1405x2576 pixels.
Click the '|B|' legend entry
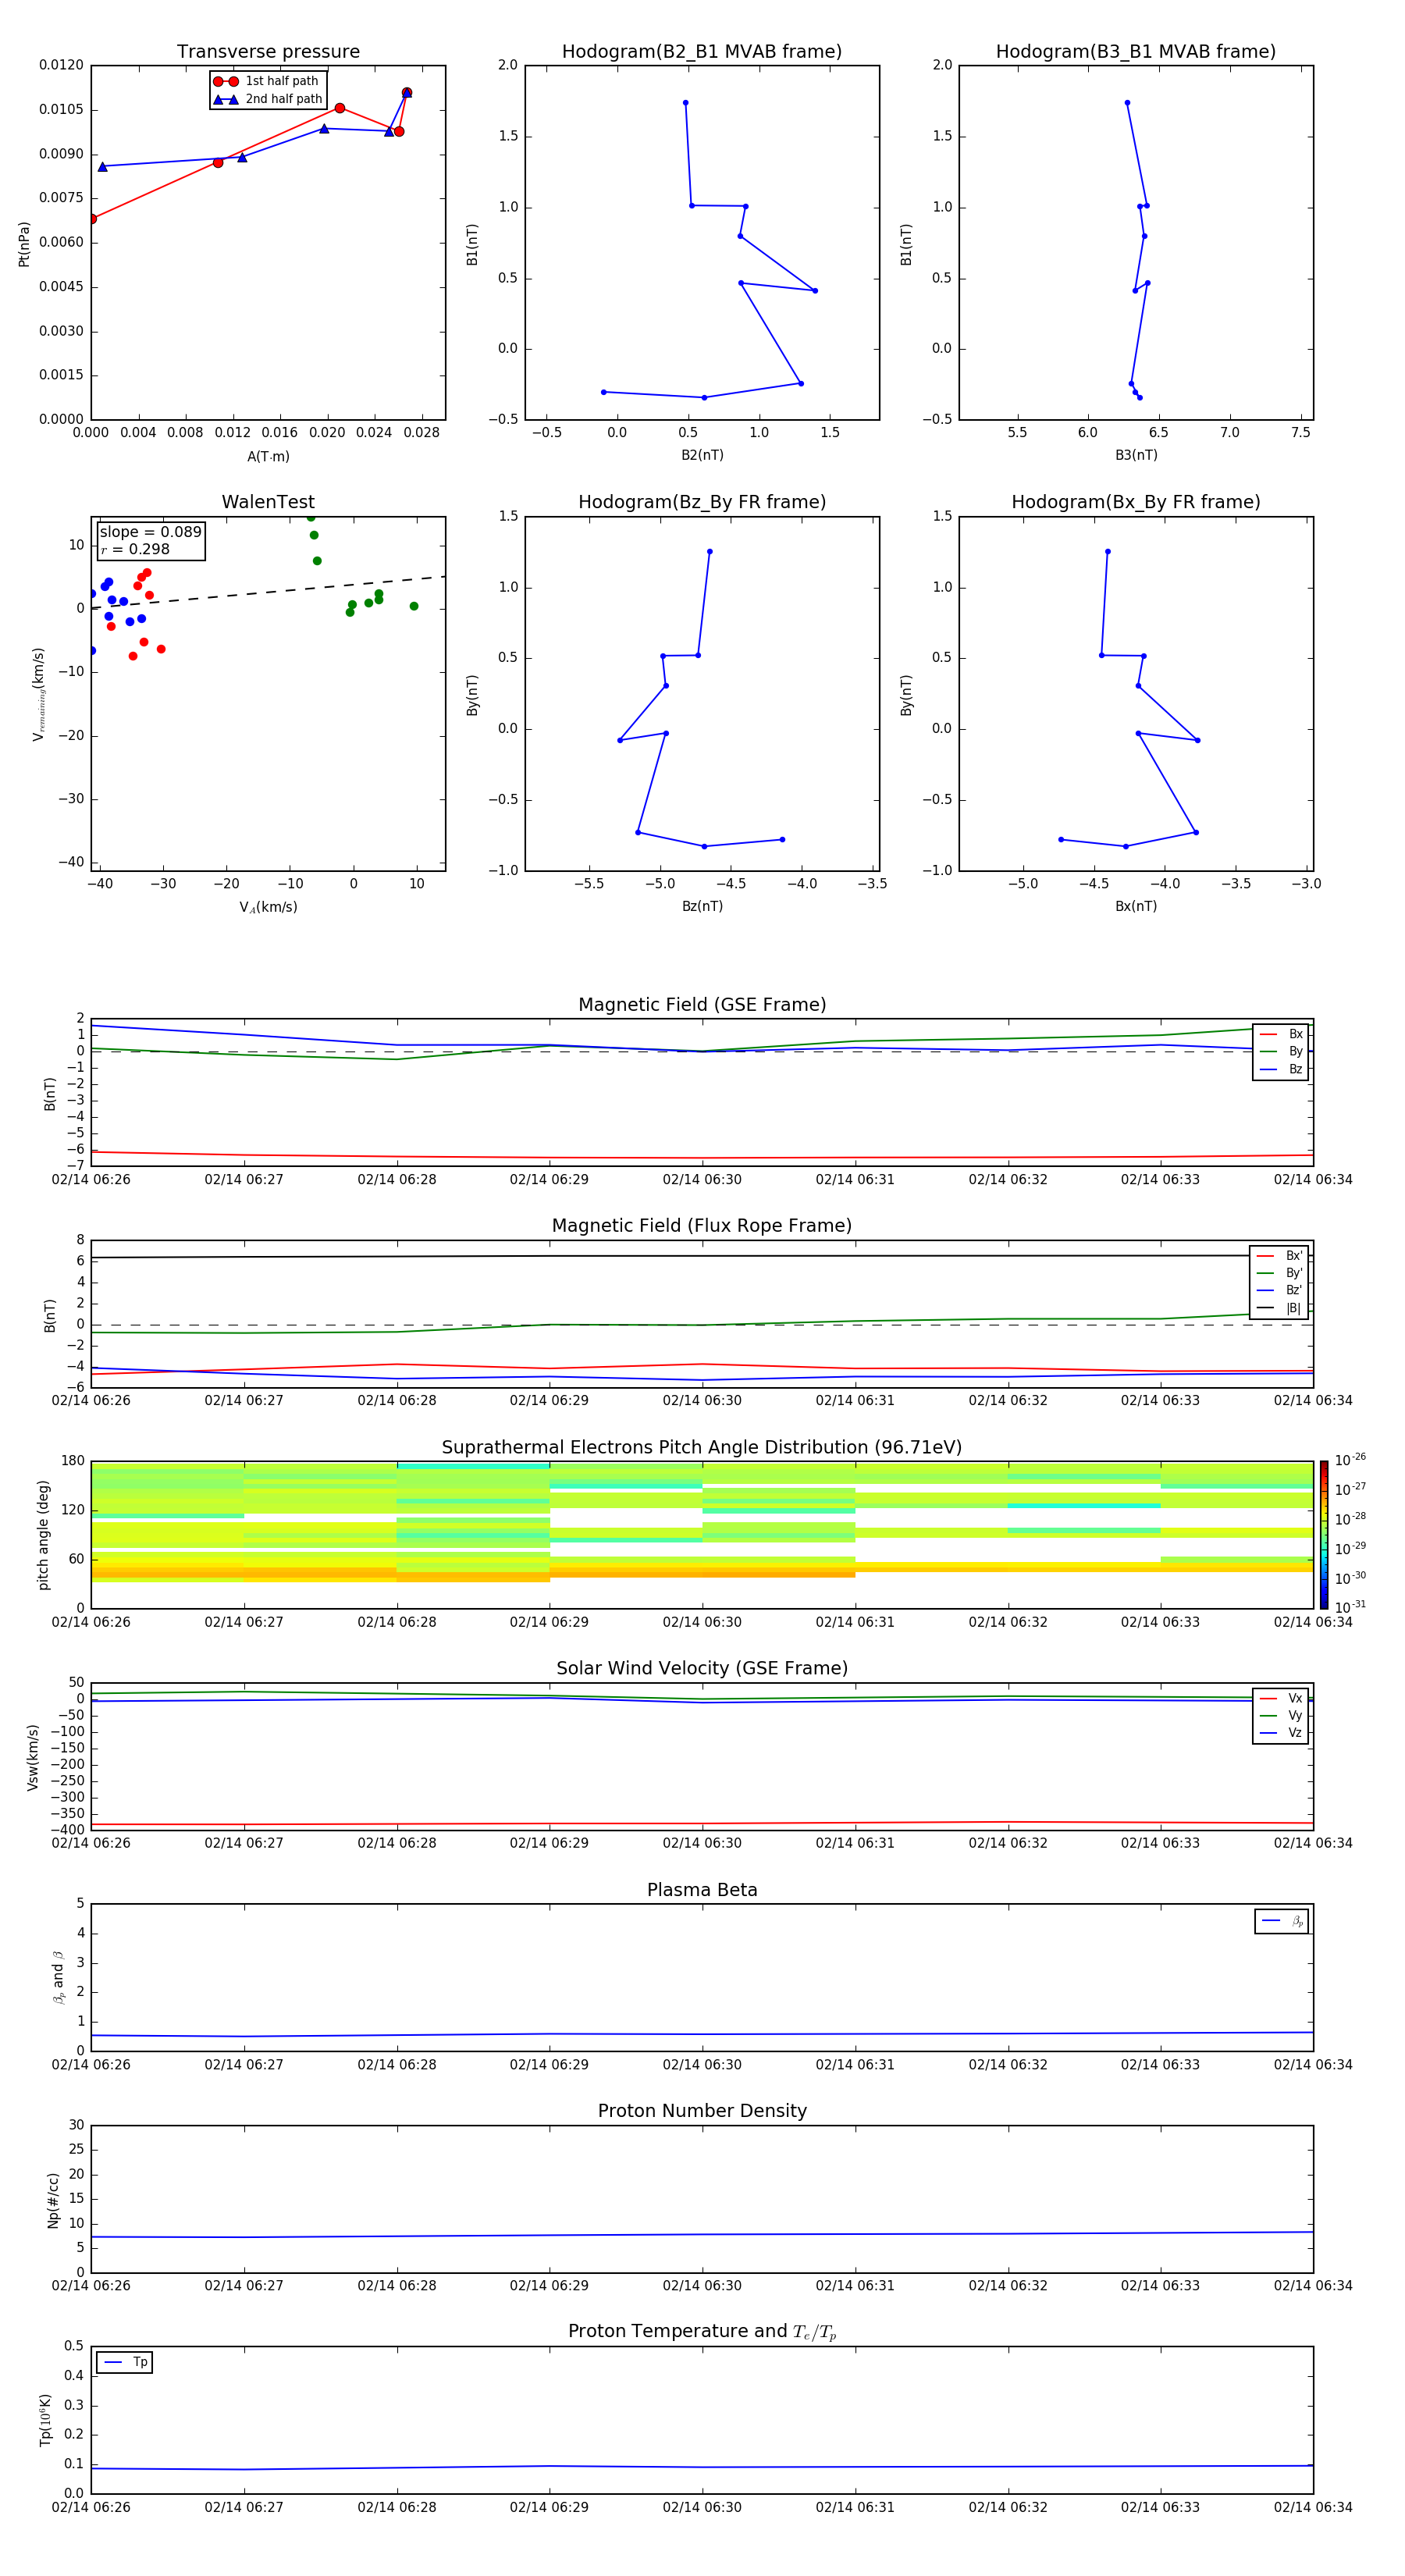(1293, 1309)
